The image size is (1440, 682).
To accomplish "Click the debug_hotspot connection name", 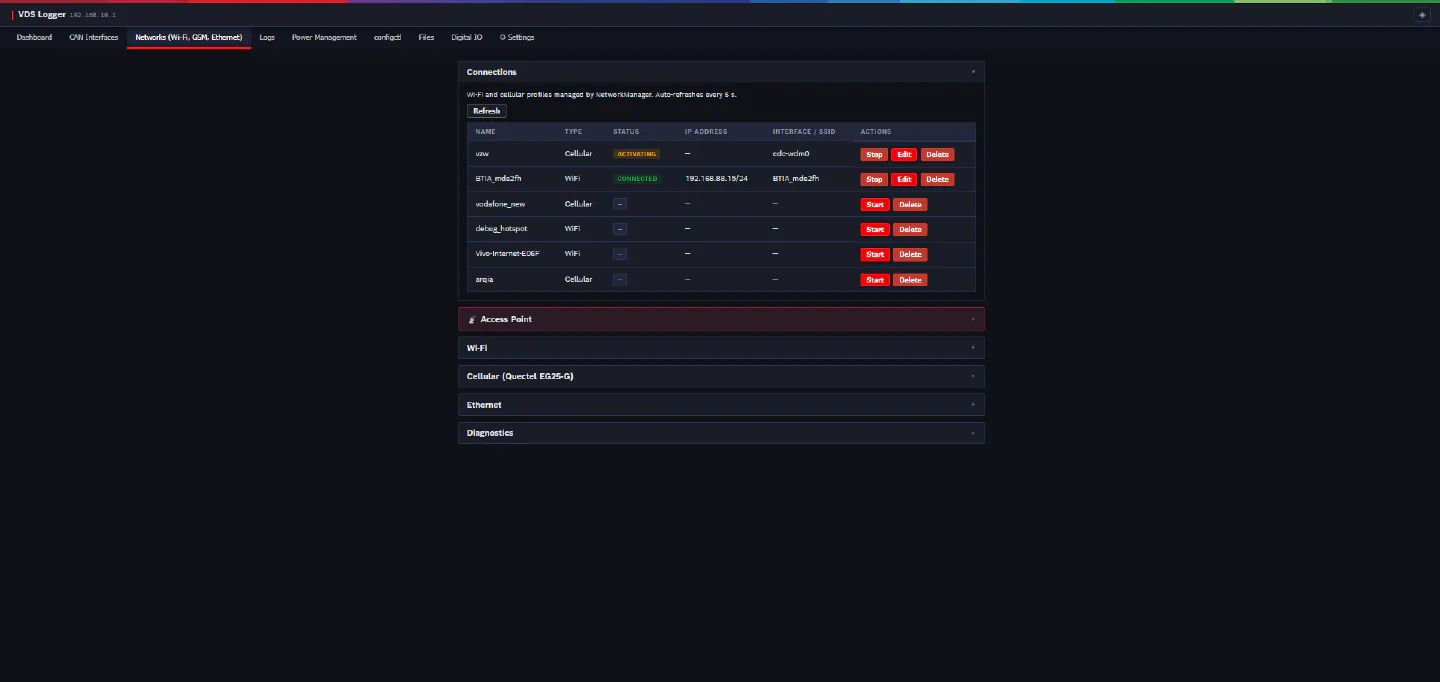I will pyautogui.click(x=501, y=229).
